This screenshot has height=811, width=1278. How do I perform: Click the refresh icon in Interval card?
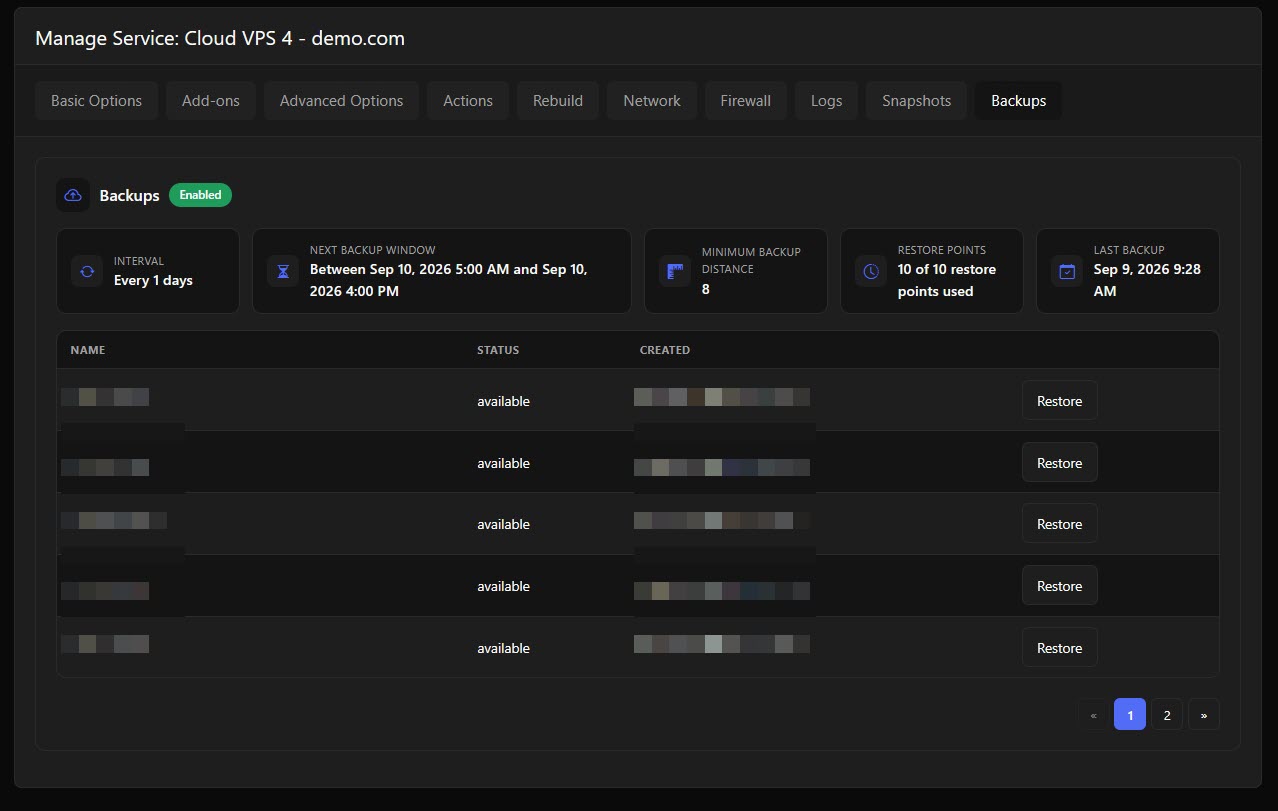(x=87, y=271)
